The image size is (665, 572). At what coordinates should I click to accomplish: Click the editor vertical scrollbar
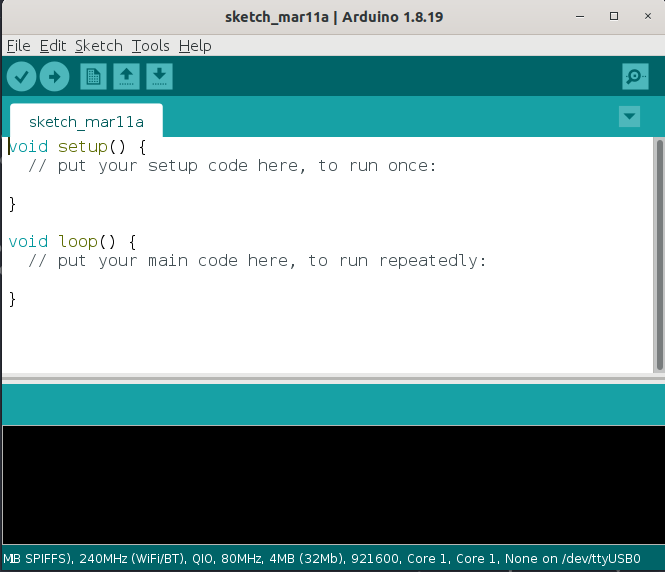click(659, 255)
